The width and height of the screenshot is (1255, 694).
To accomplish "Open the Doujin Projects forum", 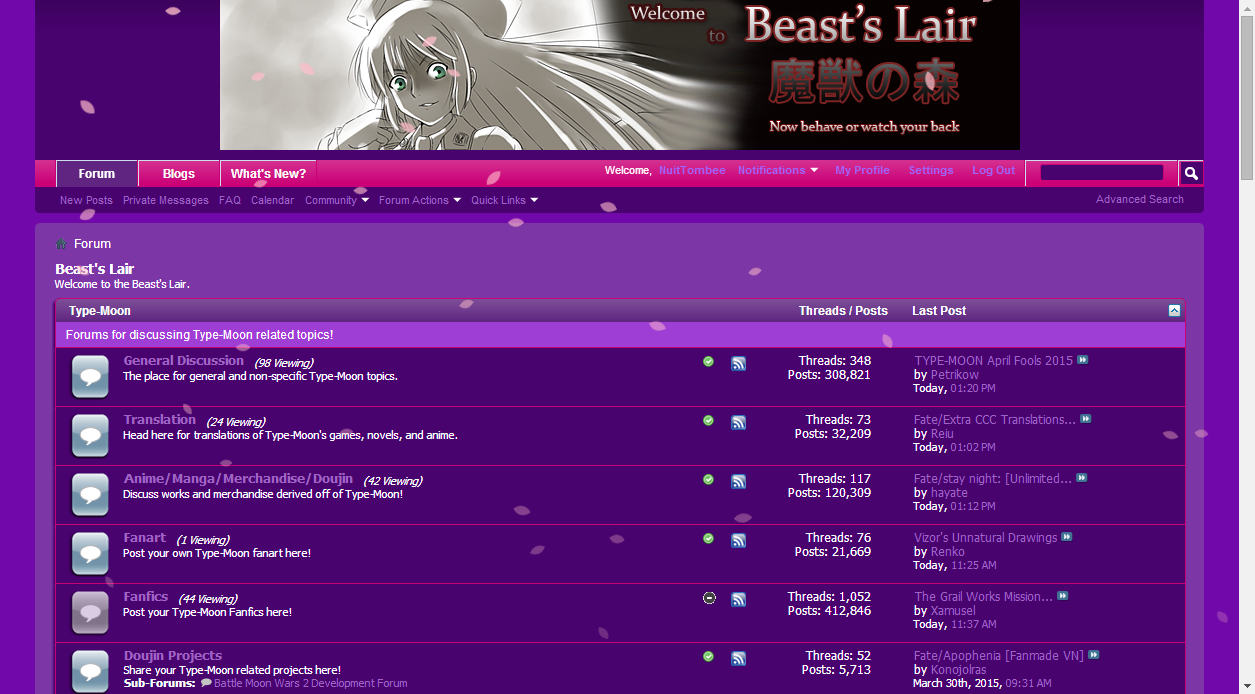I will click(x=173, y=655).
